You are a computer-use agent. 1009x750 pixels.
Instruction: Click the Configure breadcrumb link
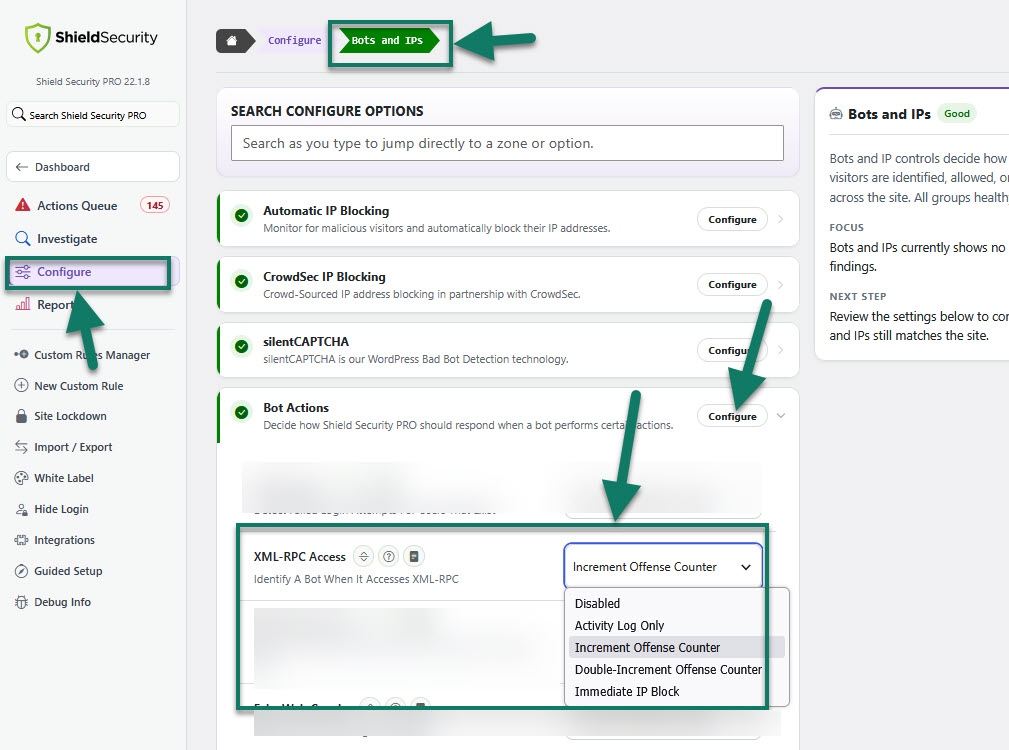tap(294, 41)
